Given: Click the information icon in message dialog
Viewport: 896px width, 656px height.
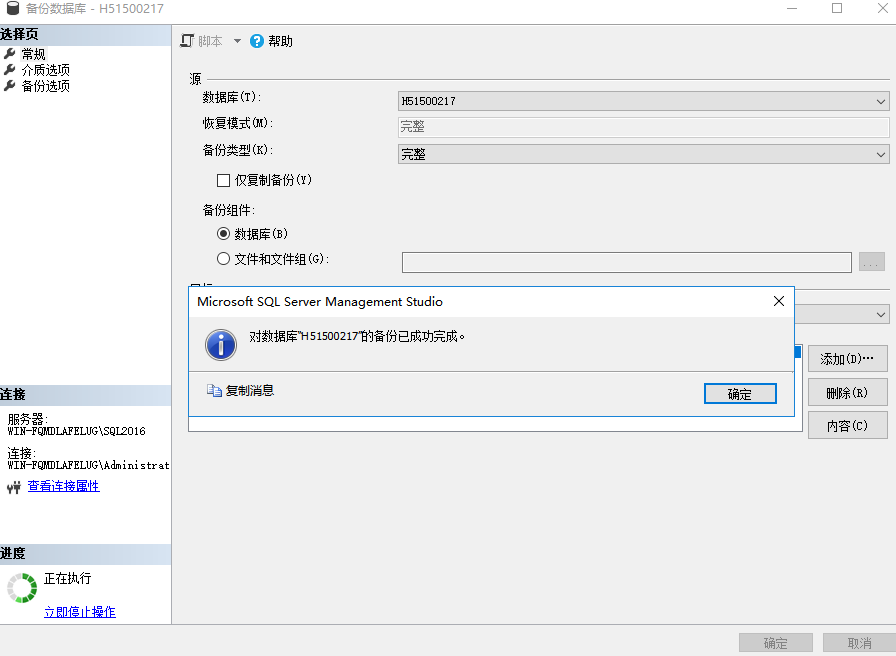Looking at the screenshot, I should click(220, 344).
